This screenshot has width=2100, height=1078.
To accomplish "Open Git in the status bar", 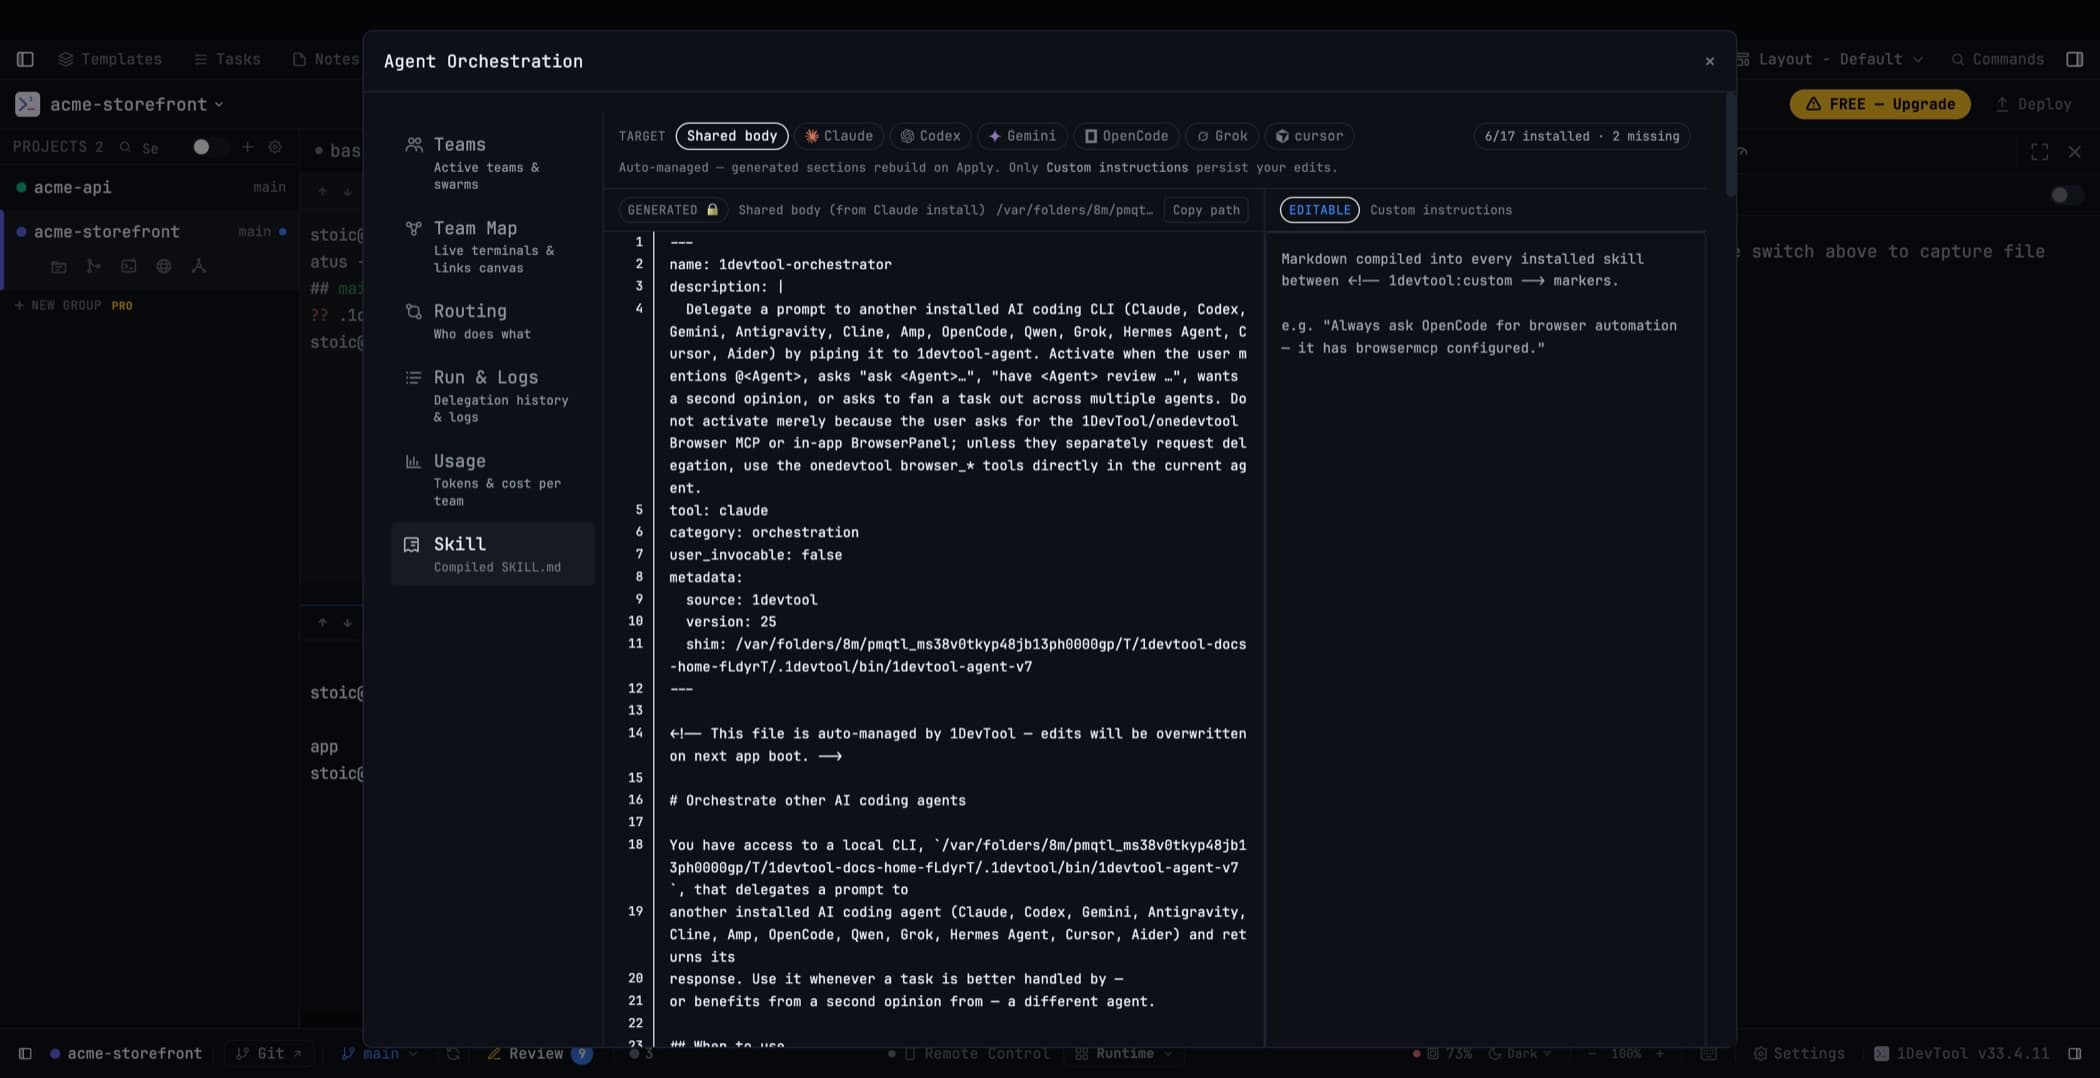I will pyautogui.click(x=269, y=1054).
